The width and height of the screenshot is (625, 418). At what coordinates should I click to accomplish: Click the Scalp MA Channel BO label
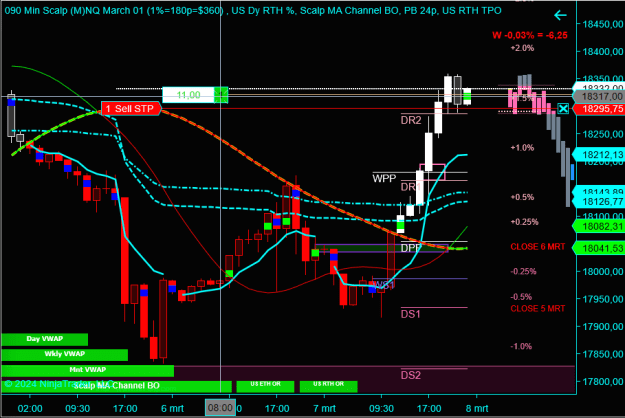(116, 386)
